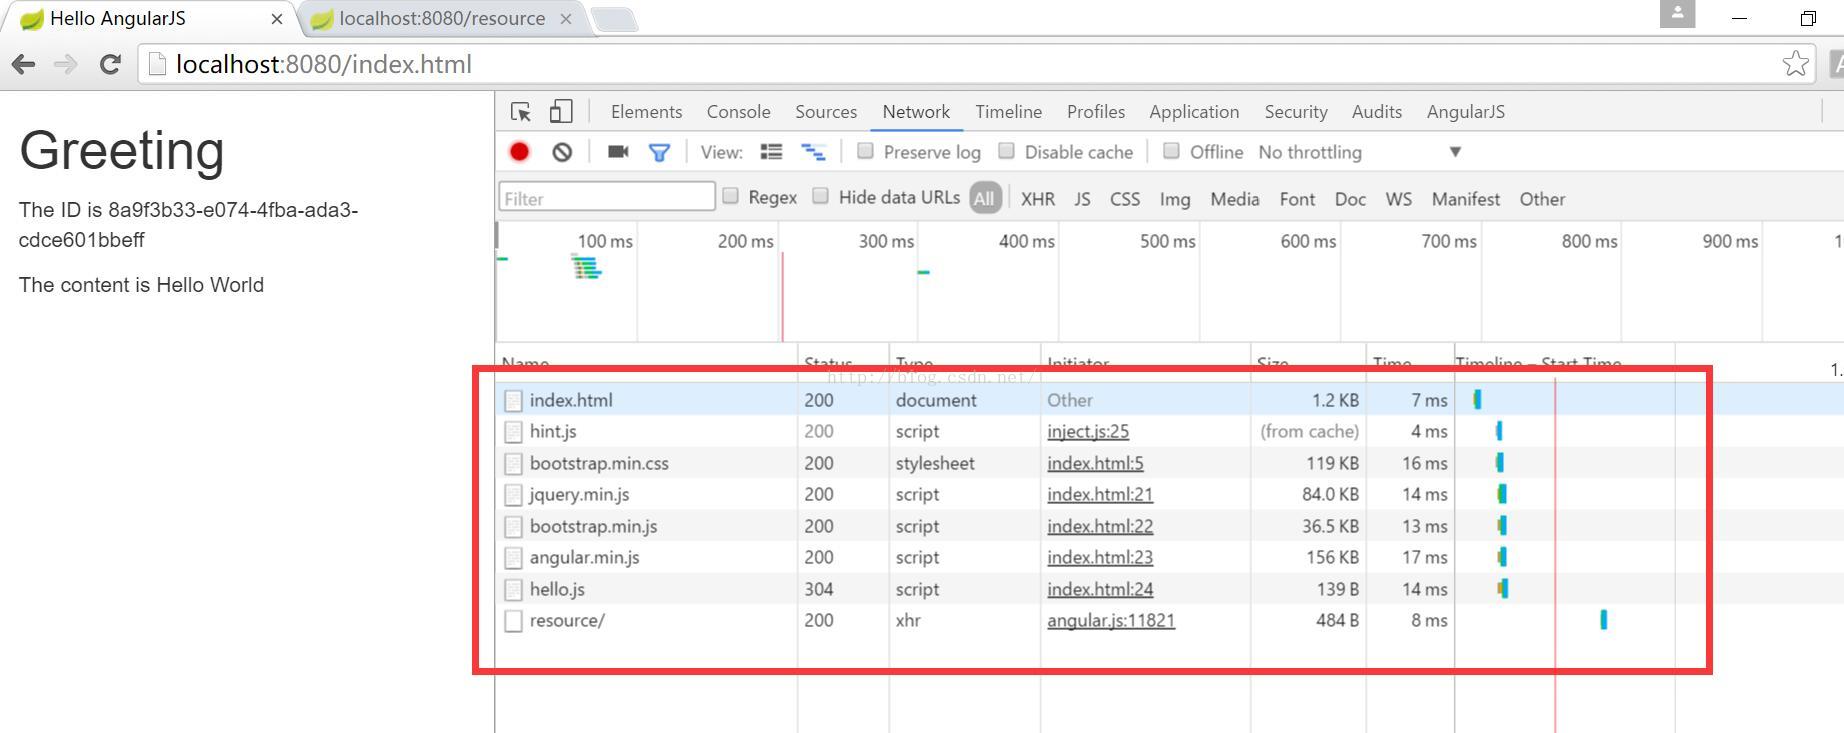Clear the network log
1844x733 pixels.
[562, 152]
